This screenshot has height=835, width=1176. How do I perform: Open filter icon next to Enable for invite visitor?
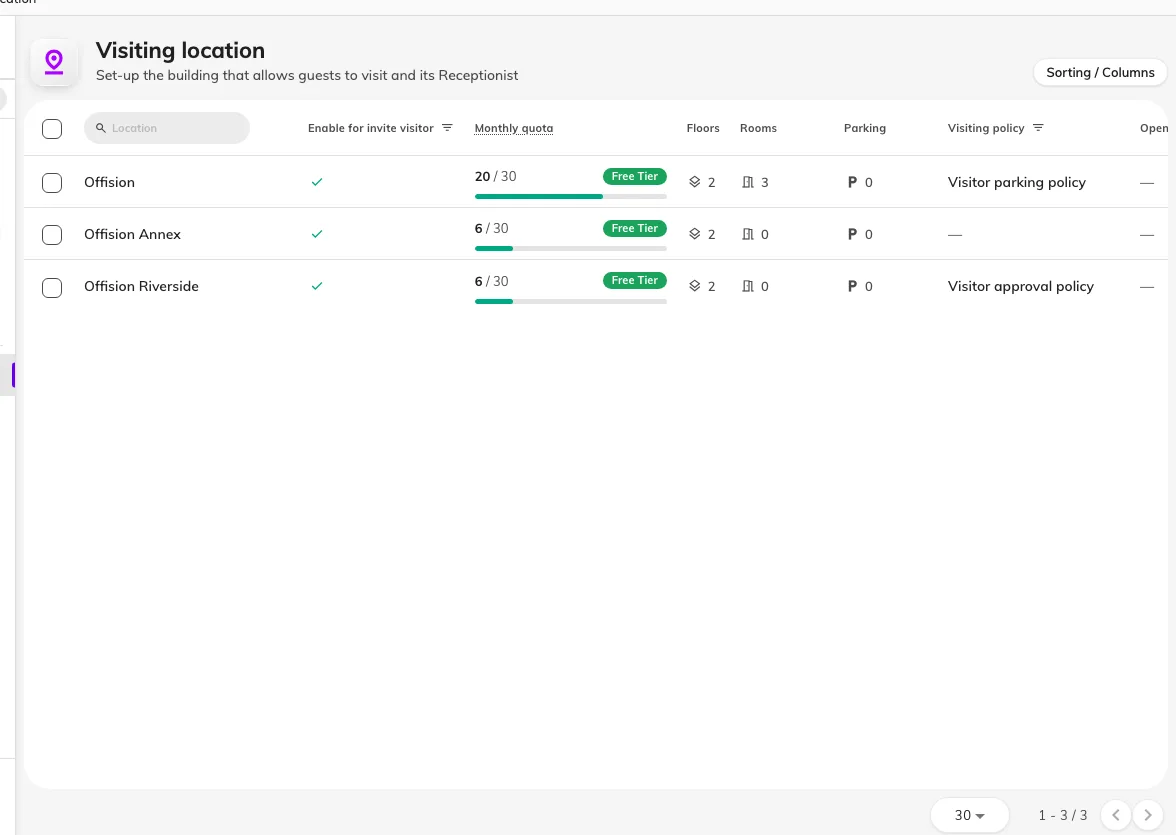(447, 128)
